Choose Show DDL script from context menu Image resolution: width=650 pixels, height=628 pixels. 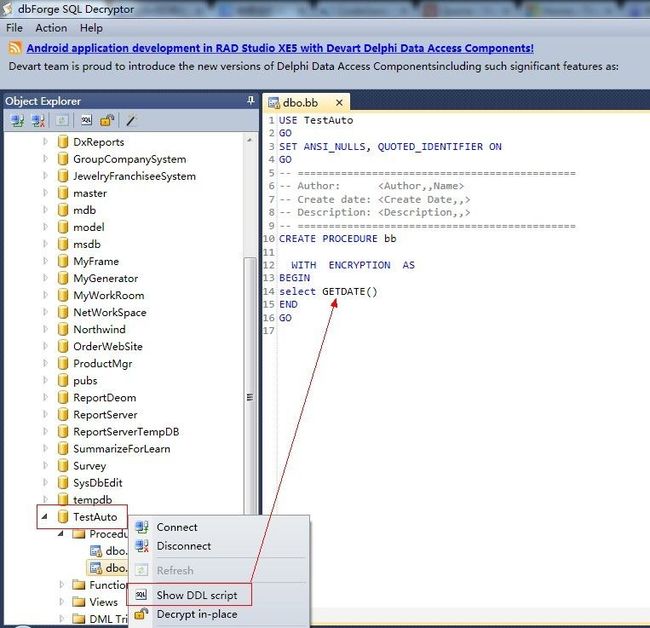coord(219,595)
